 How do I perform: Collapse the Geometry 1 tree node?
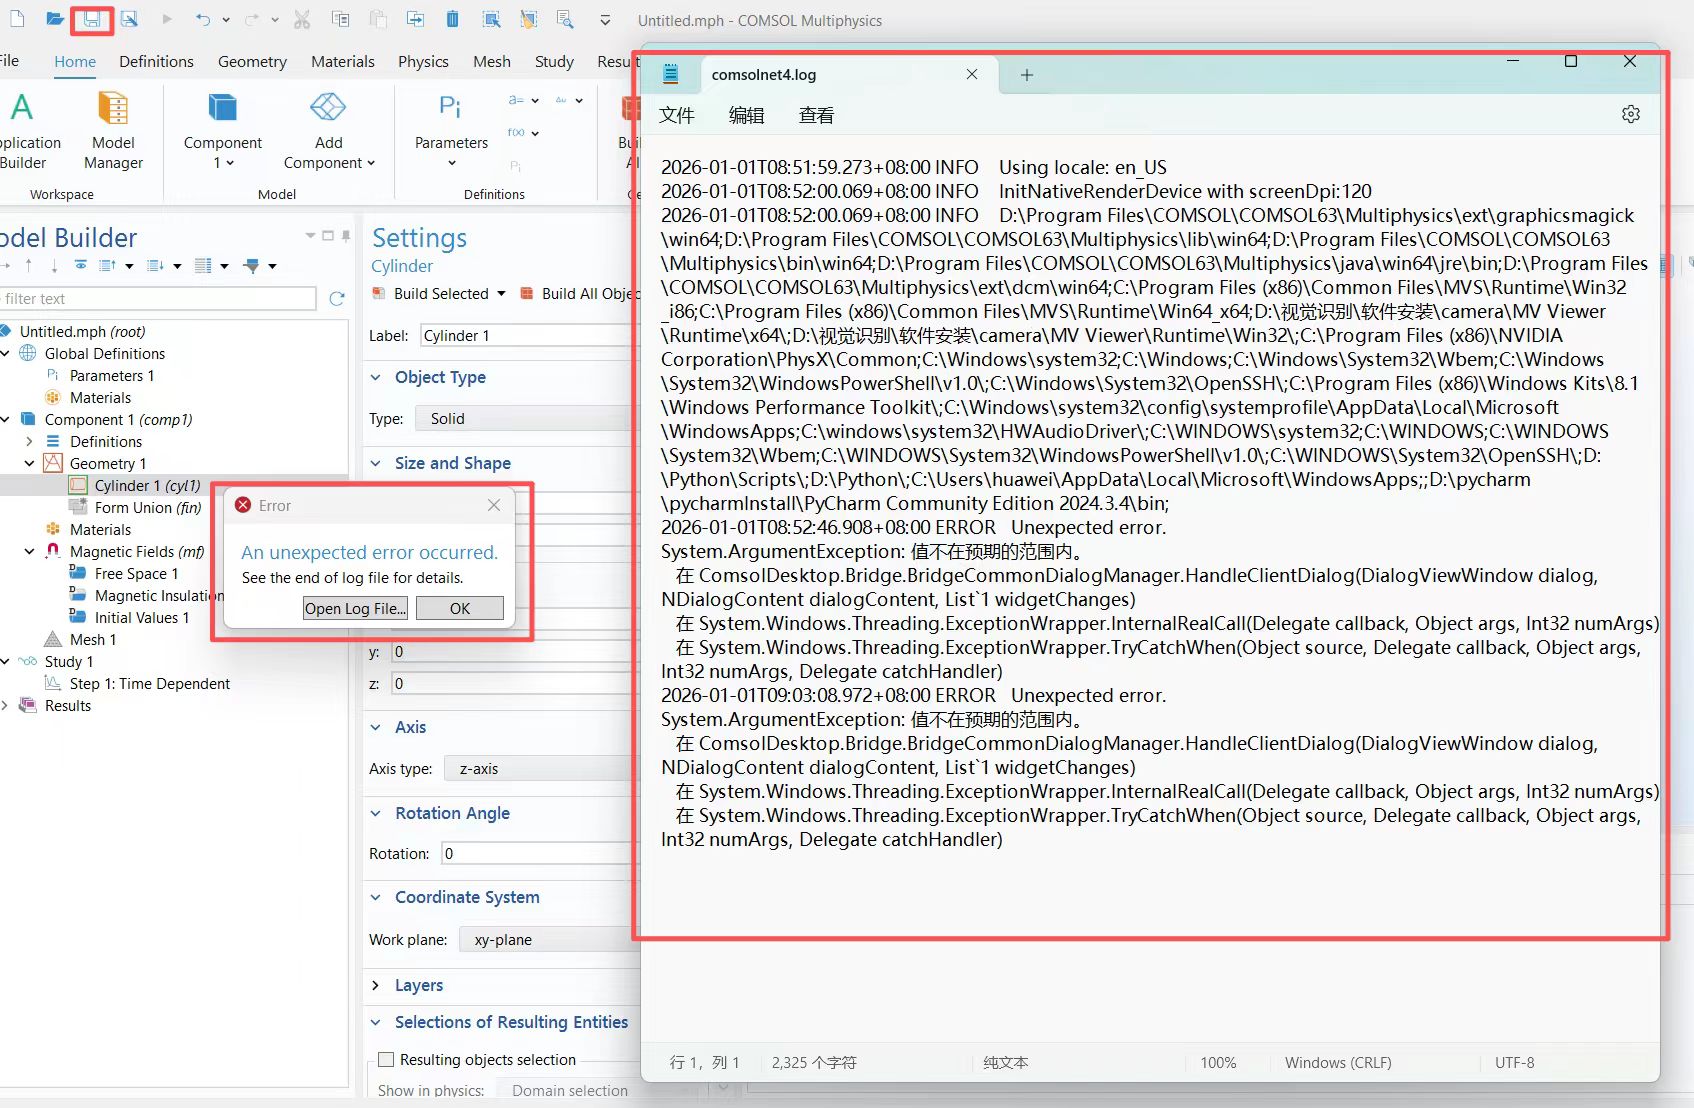[29, 463]
